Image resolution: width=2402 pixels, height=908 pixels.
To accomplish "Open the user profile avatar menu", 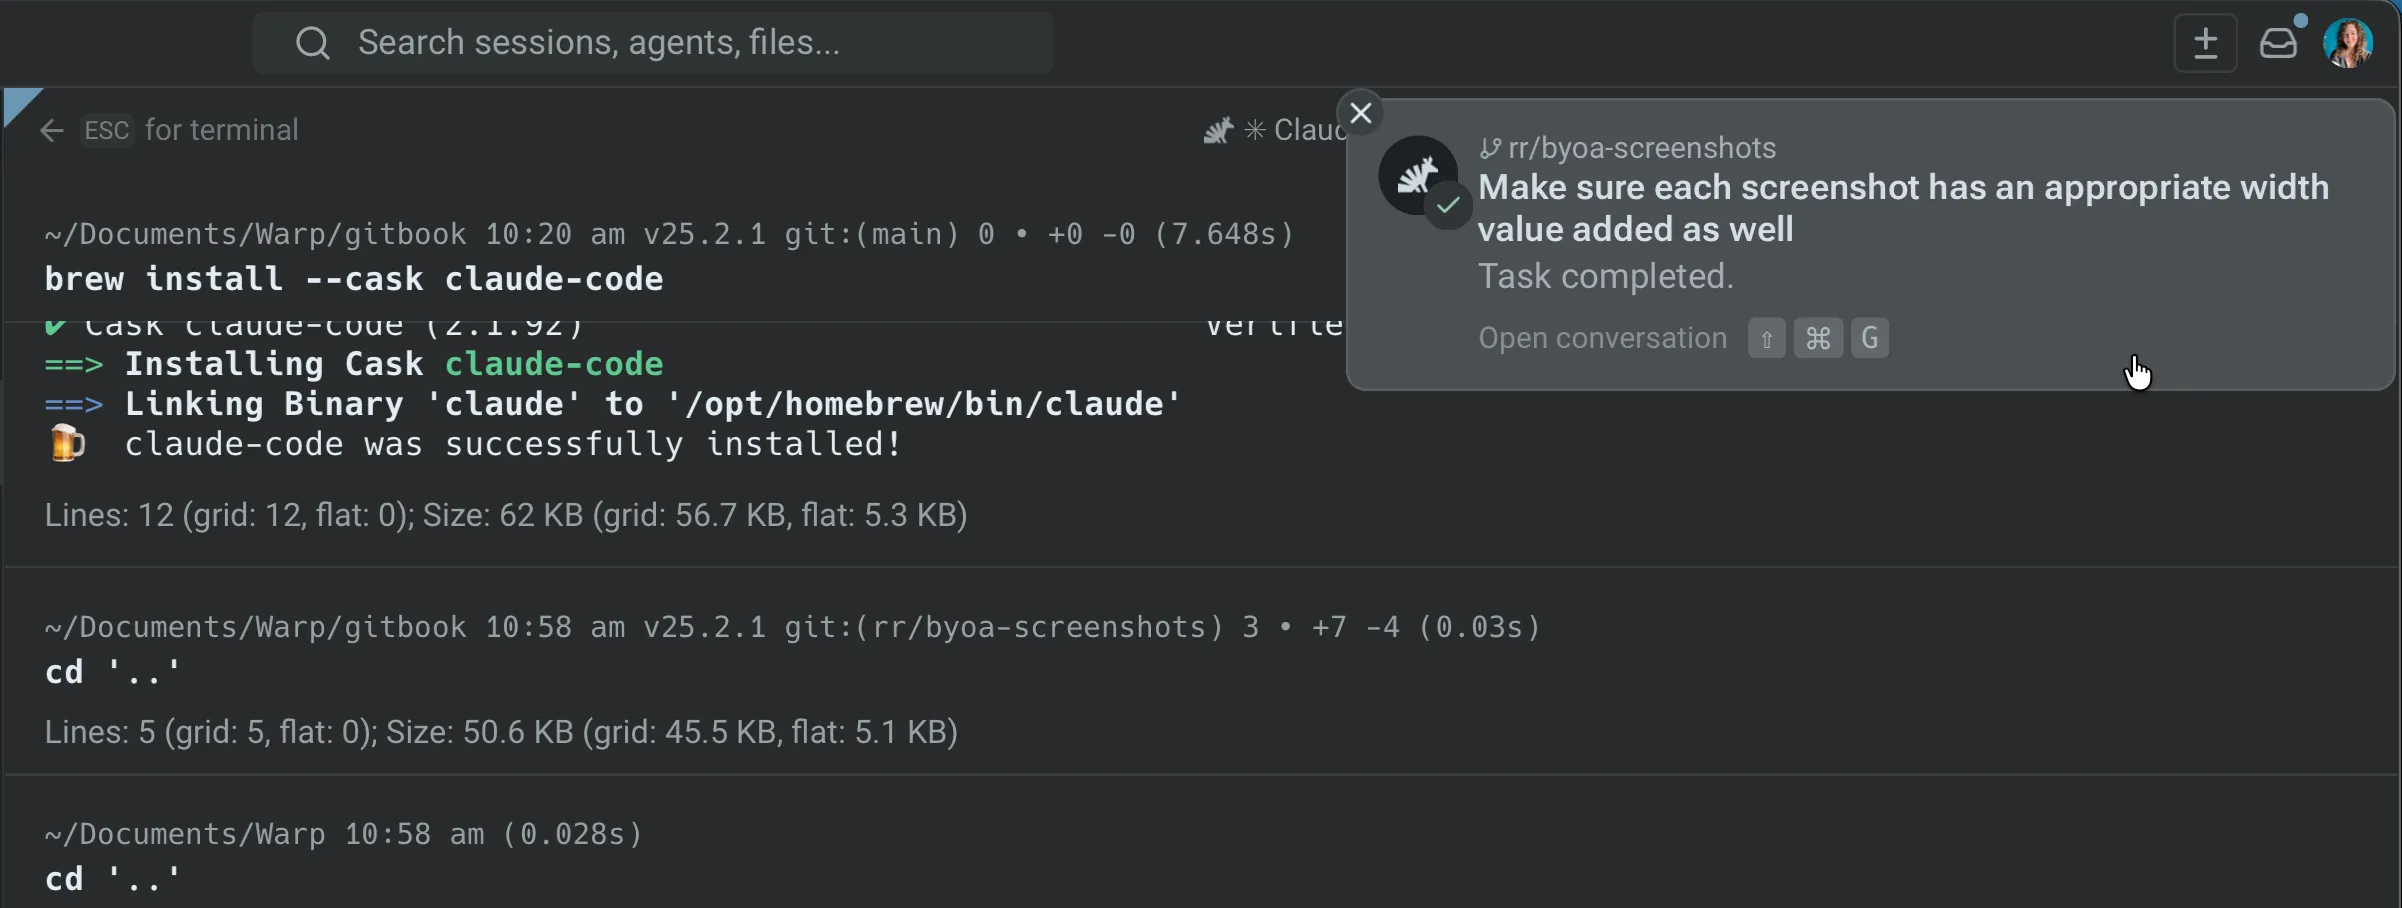I will [2349, 42].
